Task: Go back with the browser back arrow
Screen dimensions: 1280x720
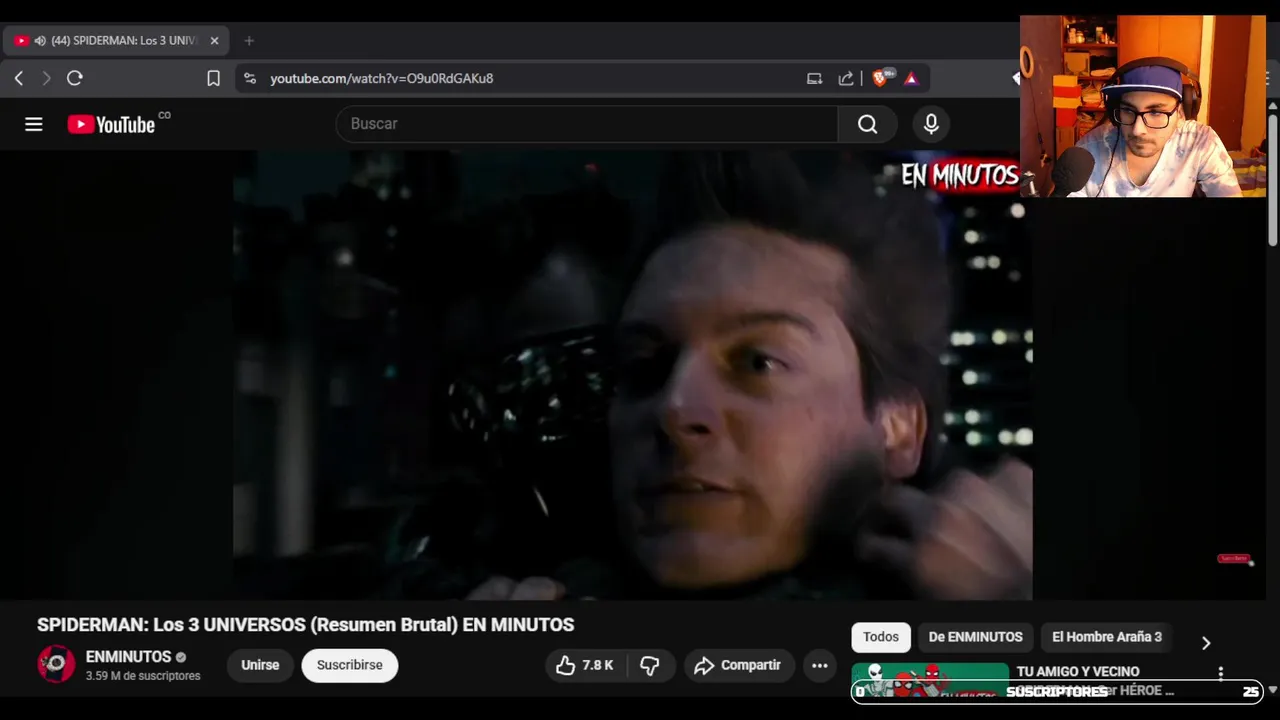Action: (19, 78)
